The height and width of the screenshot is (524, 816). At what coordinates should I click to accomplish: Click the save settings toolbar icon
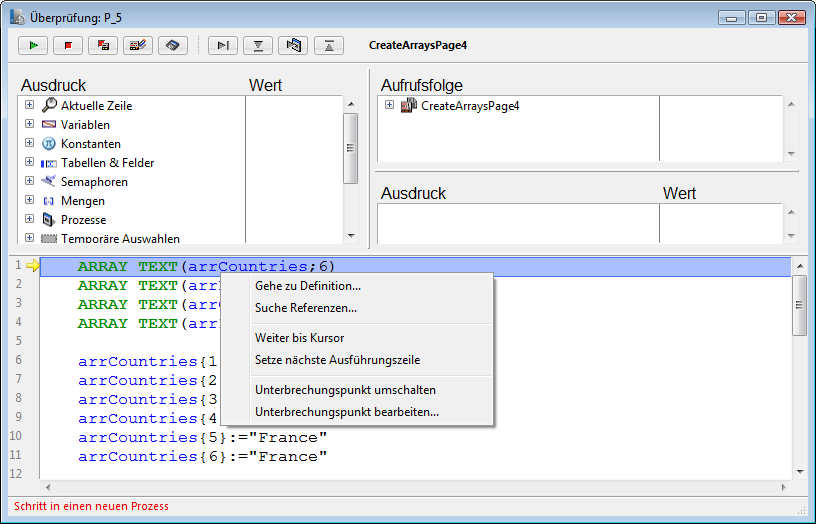(x=173, y=45)
